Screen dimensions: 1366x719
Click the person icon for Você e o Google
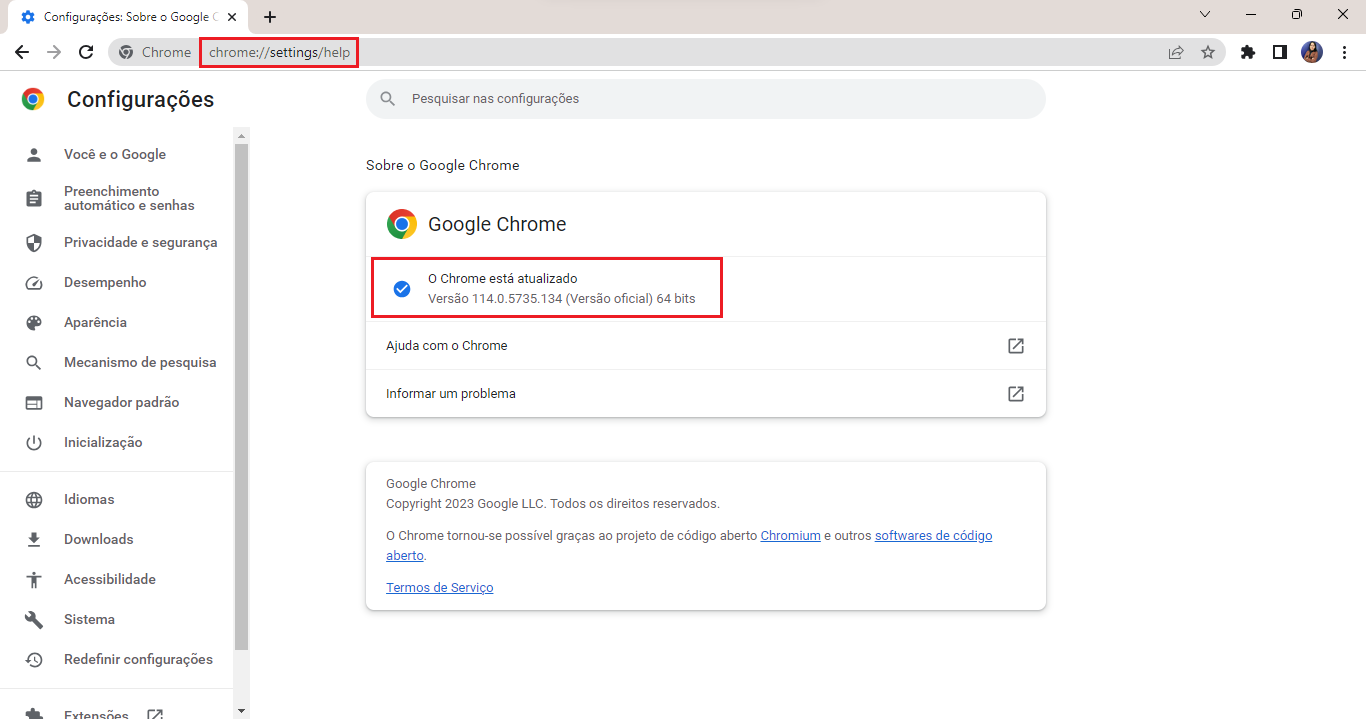click(34, 155)
